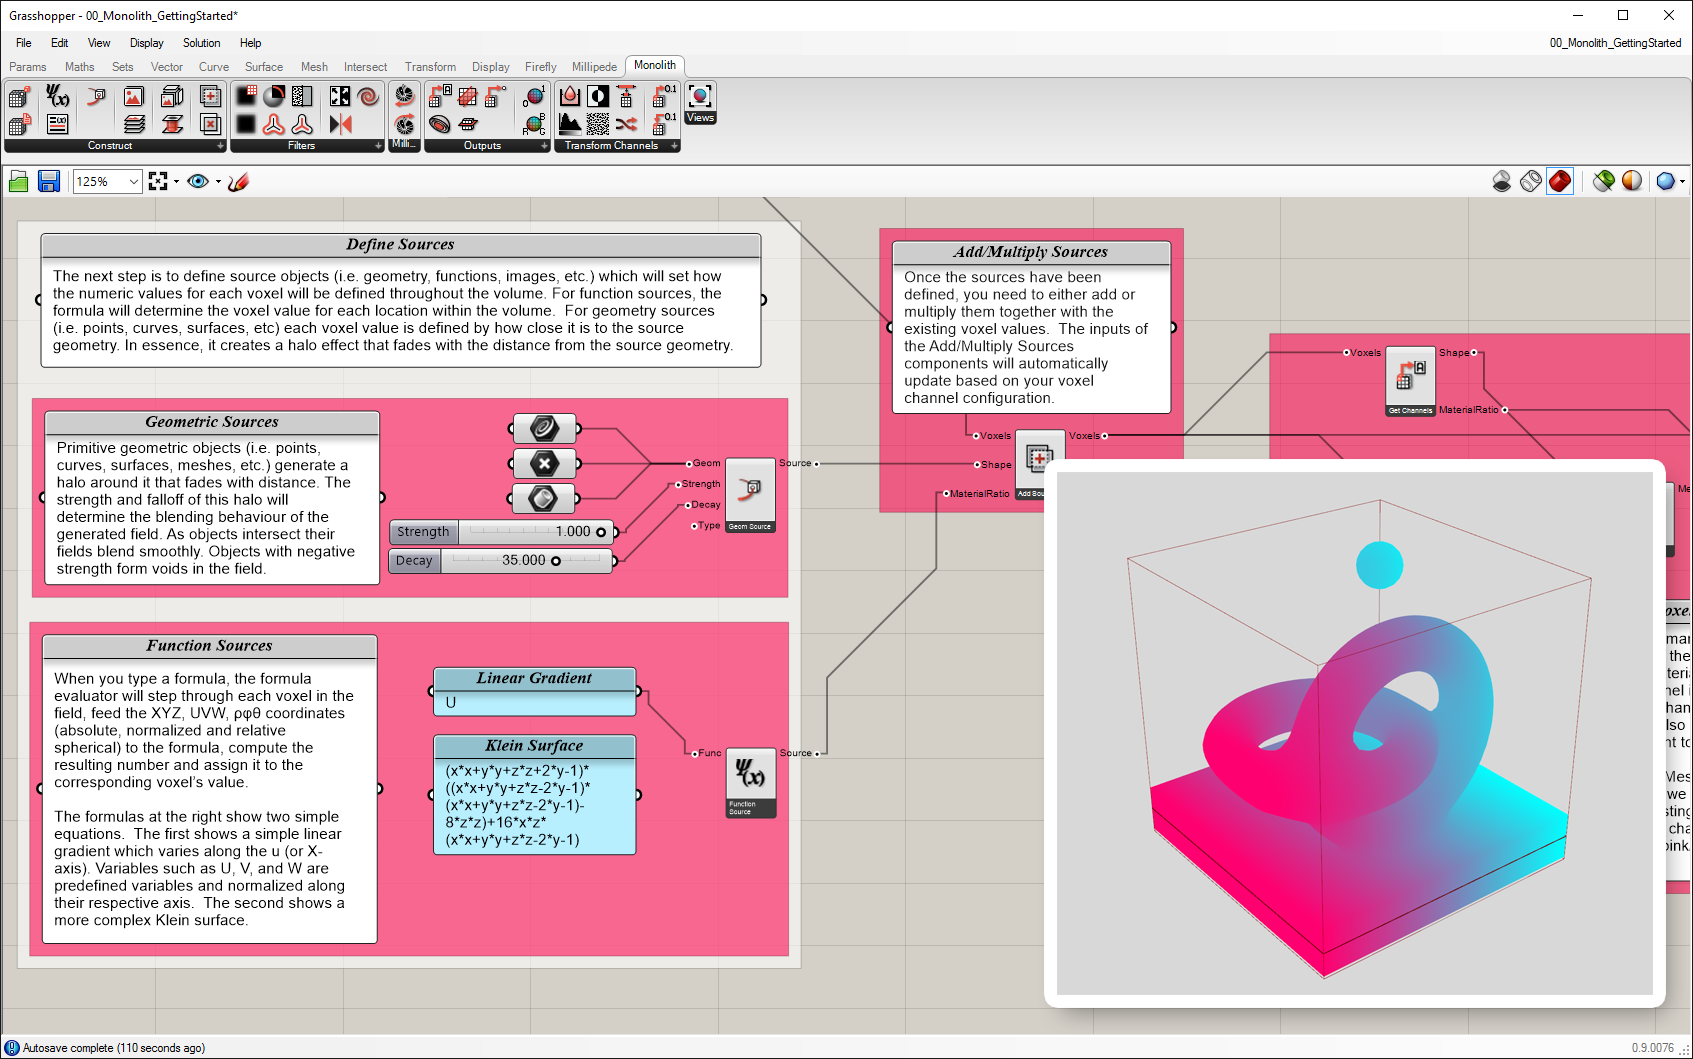The height and width of the screenshot is (1059, 1693).
Task: Open the blue mesh quality dropdown arrow
Action: click(x=1683, y=181)
